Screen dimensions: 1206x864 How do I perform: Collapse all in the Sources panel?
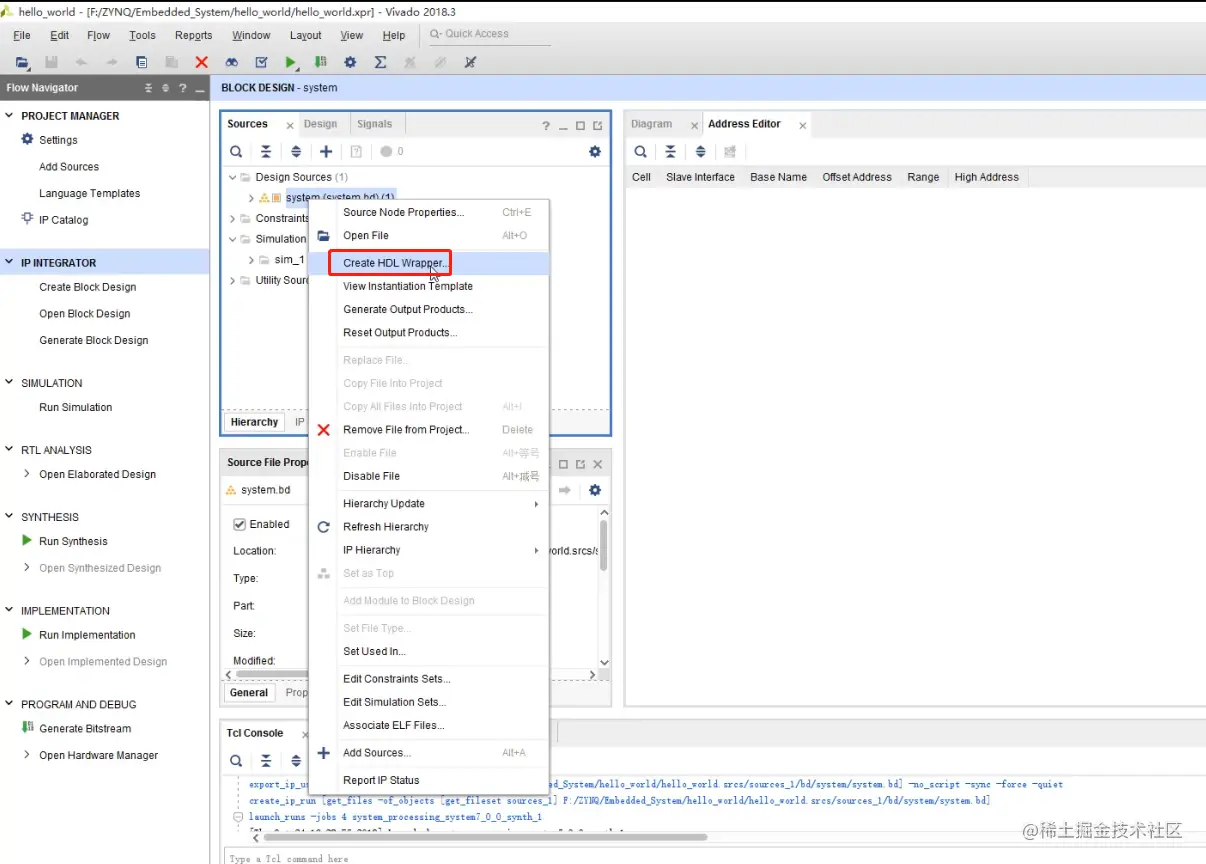point(266,152)
